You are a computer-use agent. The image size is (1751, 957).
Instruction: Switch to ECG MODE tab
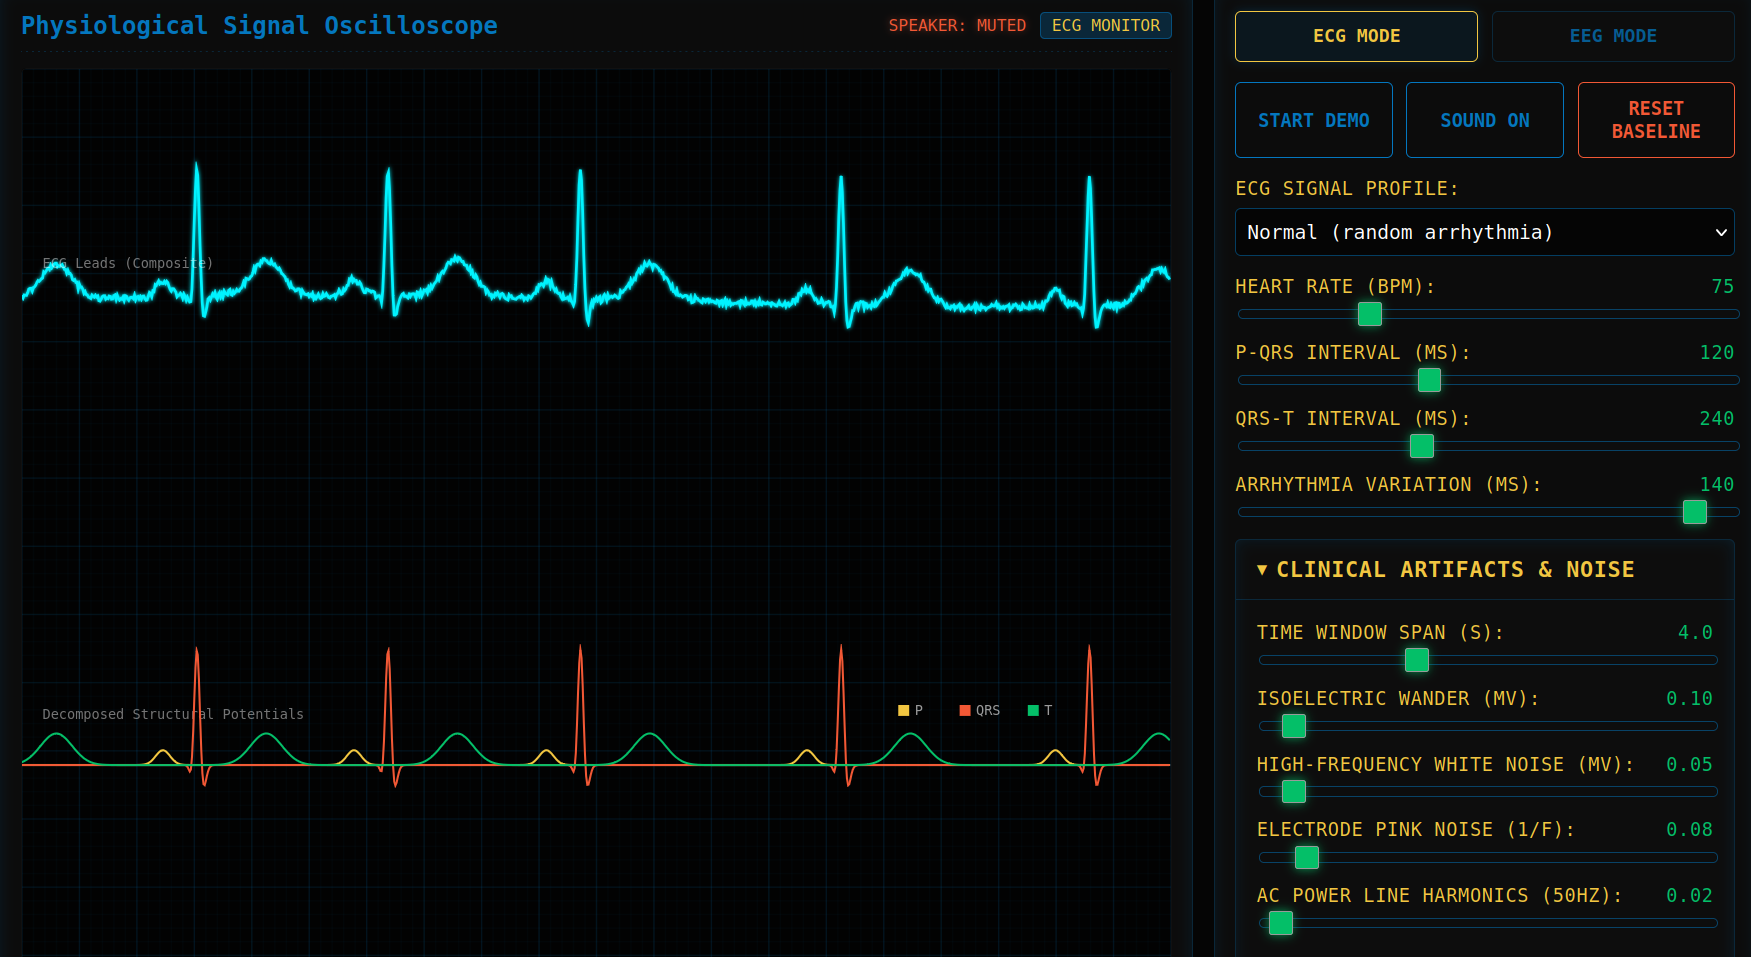click(1356, 36)
